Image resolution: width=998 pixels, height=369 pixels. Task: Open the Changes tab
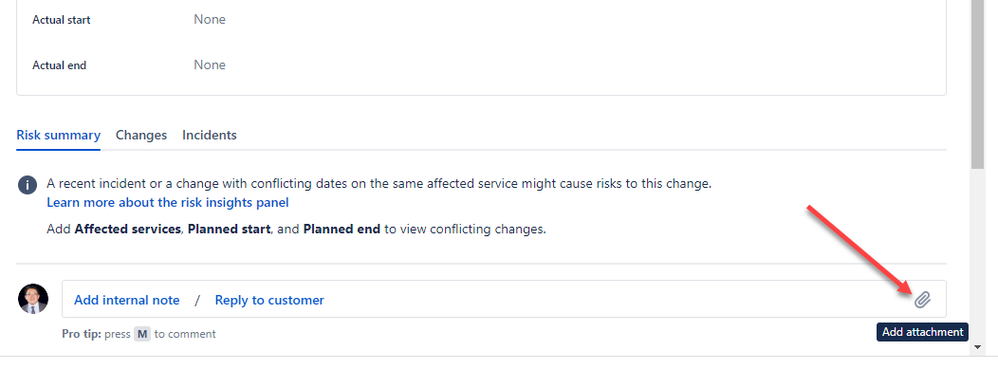click(141, 135)
